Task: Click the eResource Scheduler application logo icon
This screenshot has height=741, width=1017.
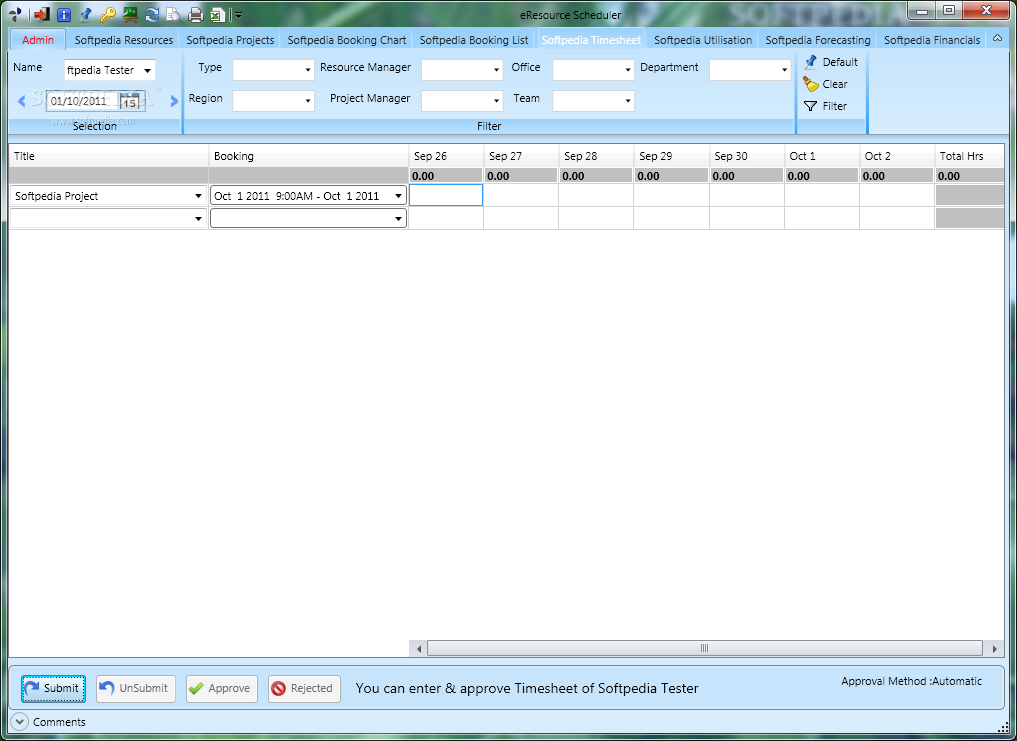Action: 15,14
